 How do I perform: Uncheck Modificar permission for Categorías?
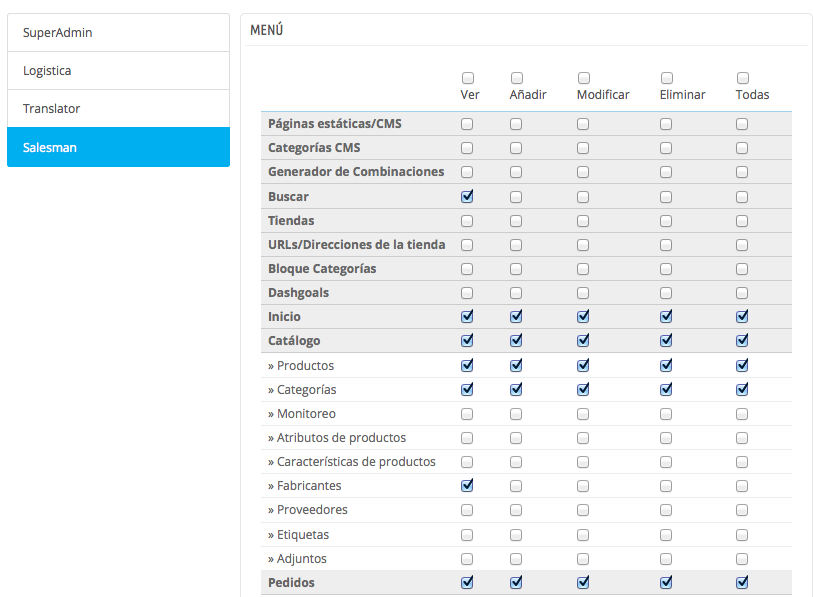click(x=583, y=390)
